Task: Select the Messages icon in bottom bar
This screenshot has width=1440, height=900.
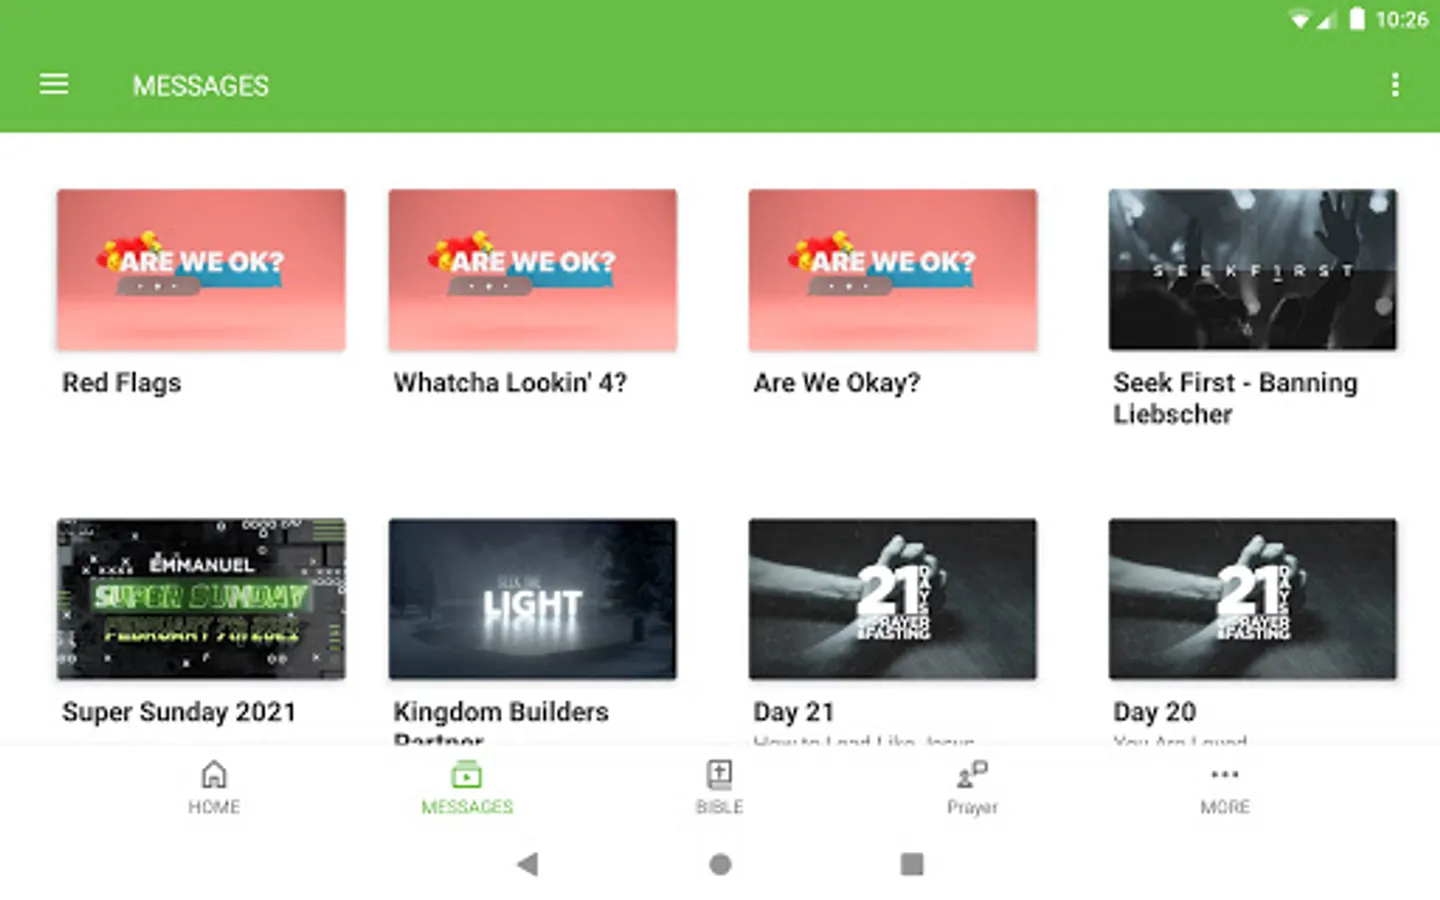Action: click(467, 774)
